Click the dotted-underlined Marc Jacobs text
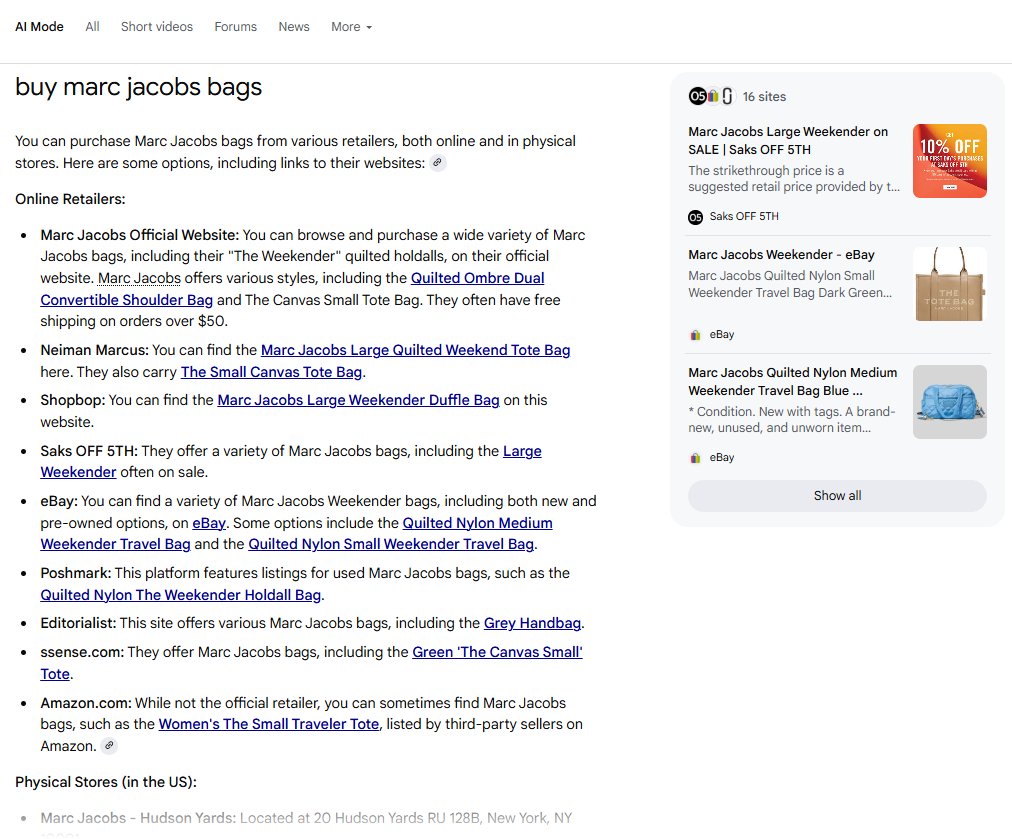The image size is (1012, 839). pos(139,278)
